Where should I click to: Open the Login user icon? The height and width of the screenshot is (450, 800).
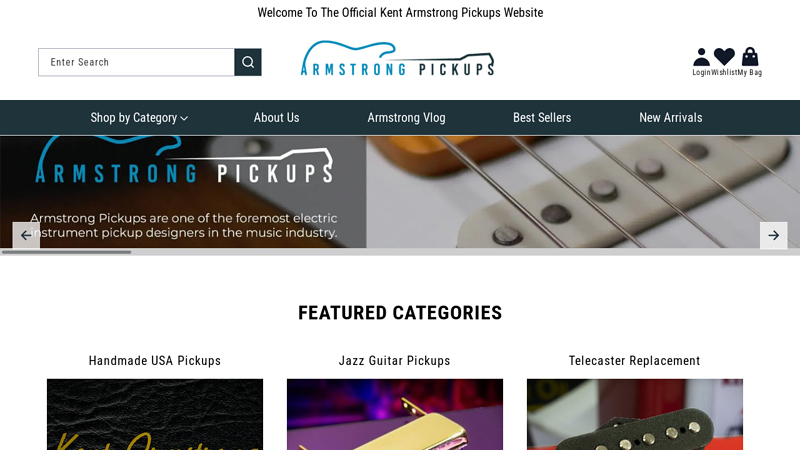pyautogui.click(x=702, y=57)
